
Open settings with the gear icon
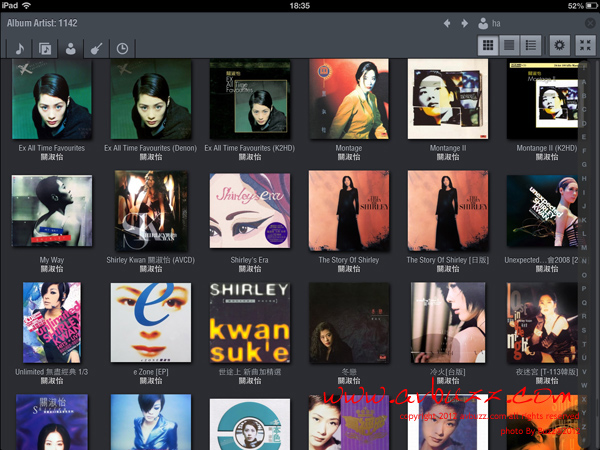click(x=559, y=45)
